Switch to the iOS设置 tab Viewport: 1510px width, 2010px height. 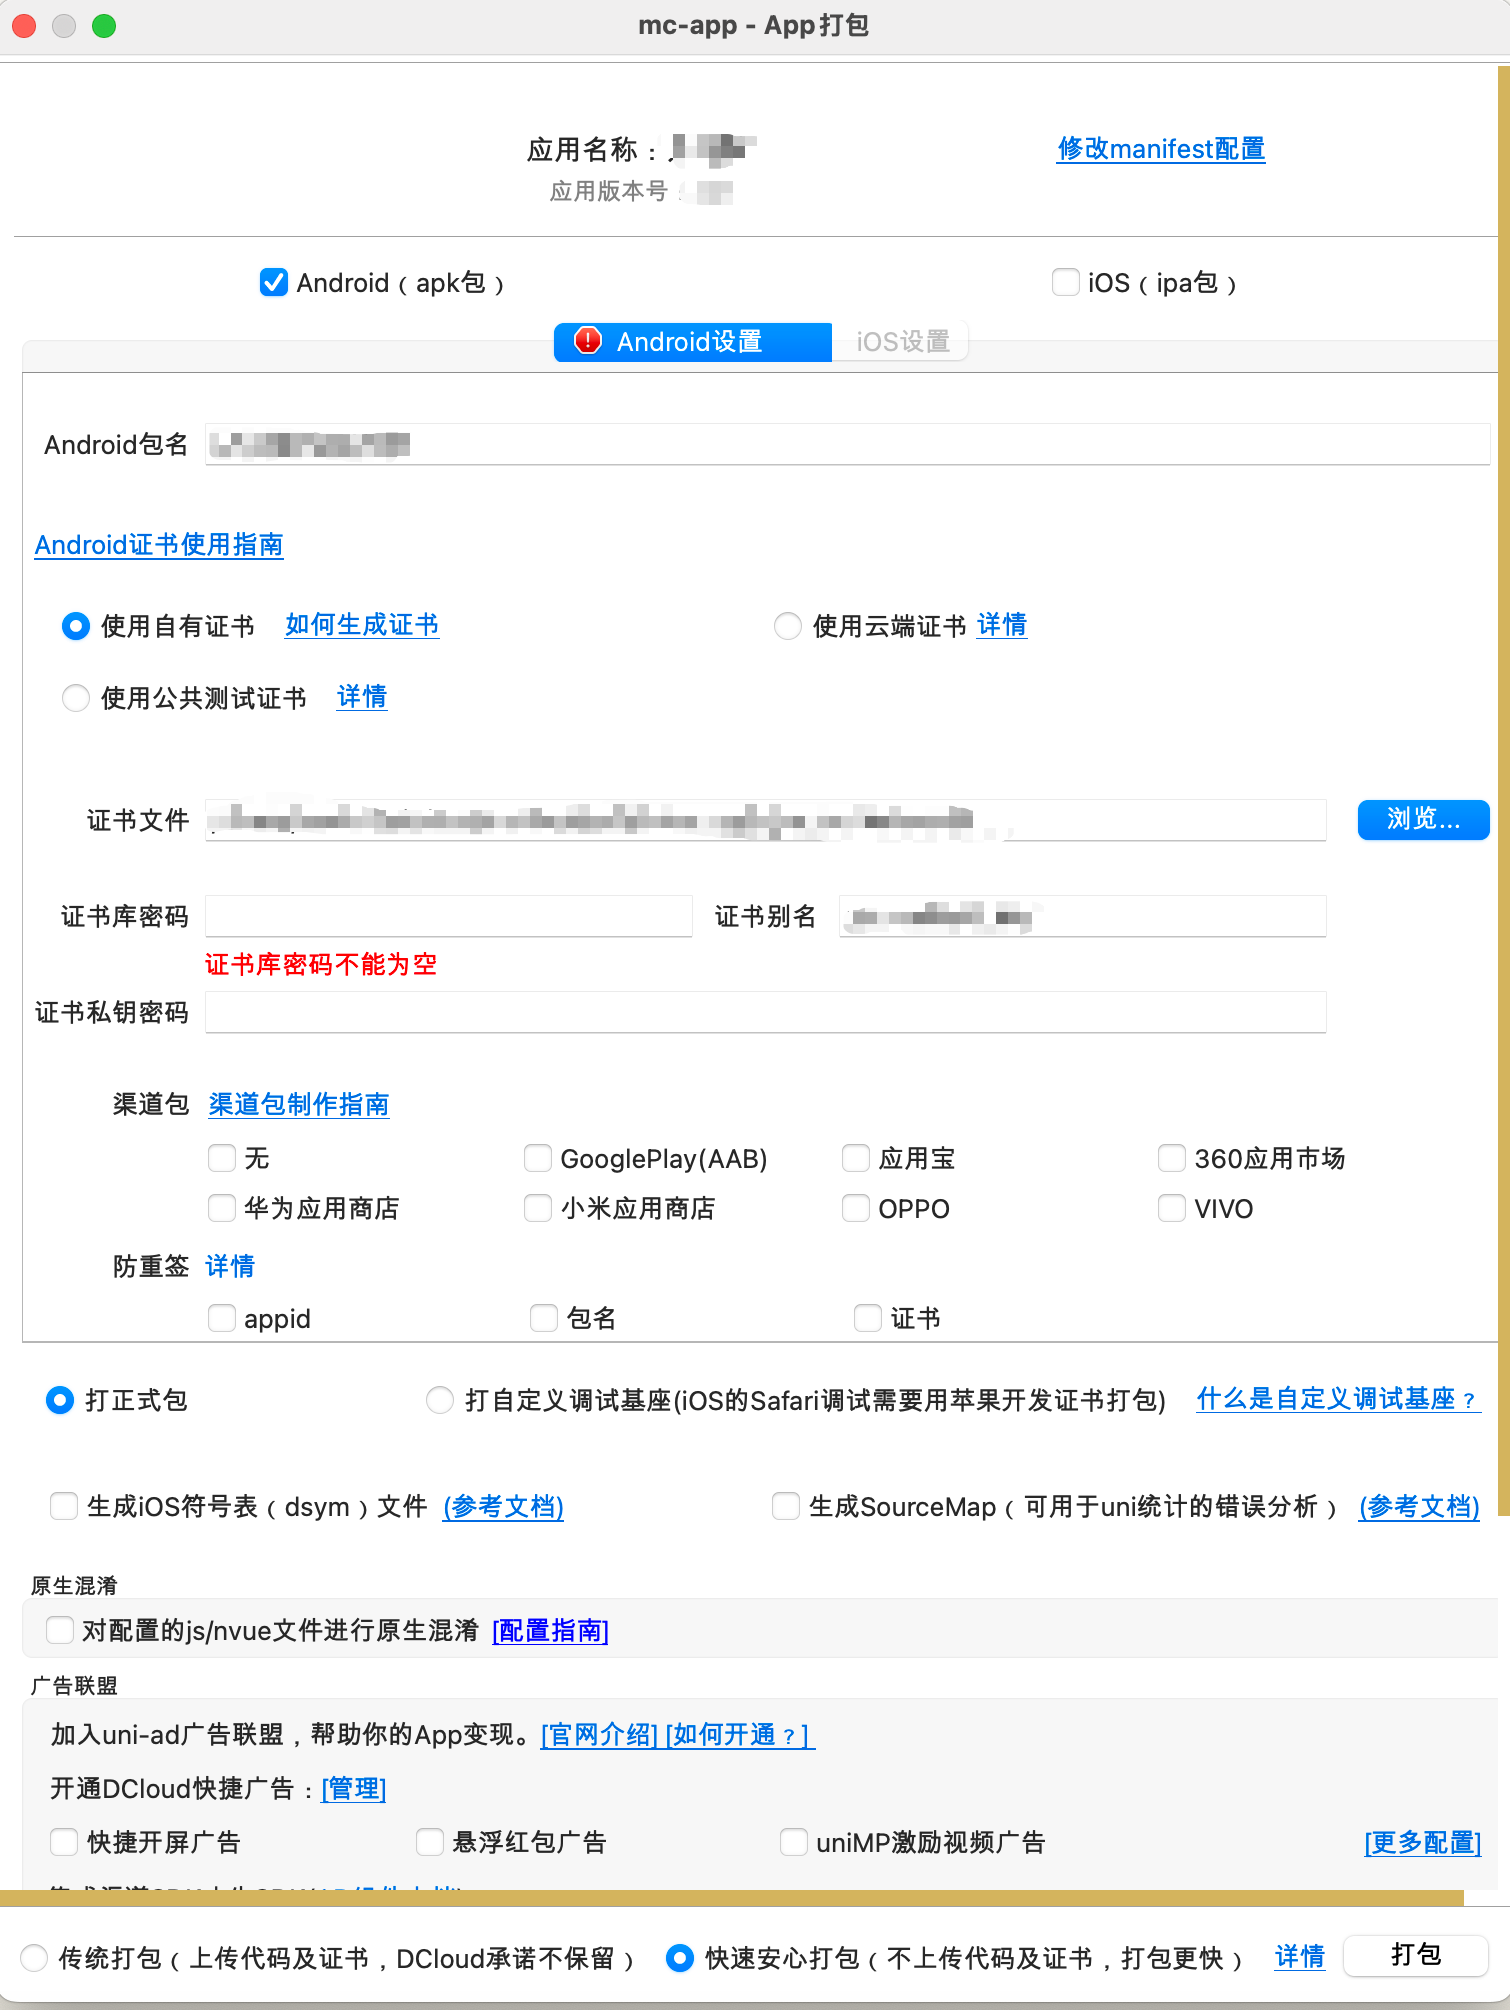(x=901, y=342)
